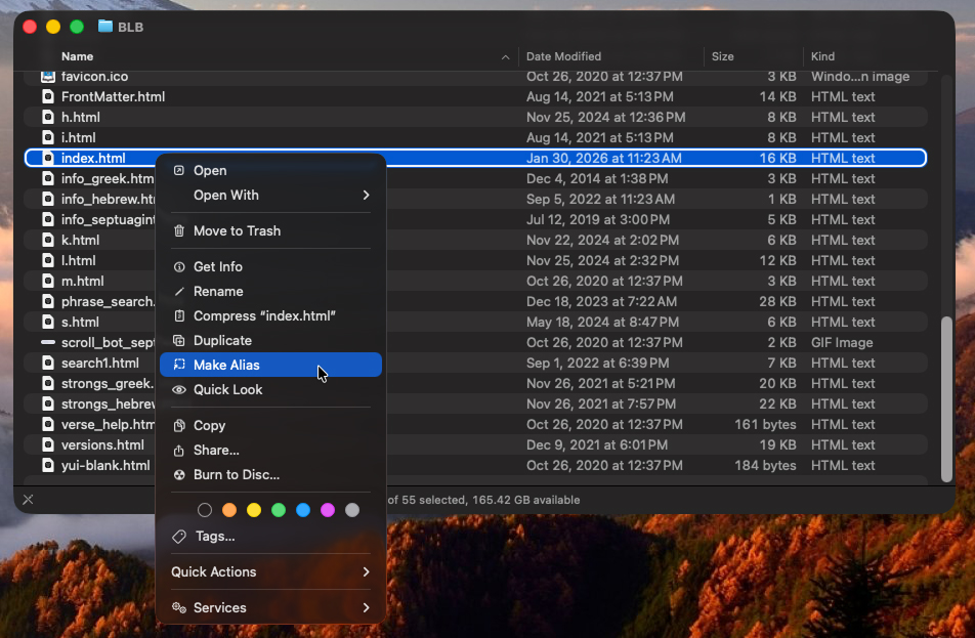Choose Quick Look entry
The width and height of the screenshot is (975, 638).
click(270, 389)
